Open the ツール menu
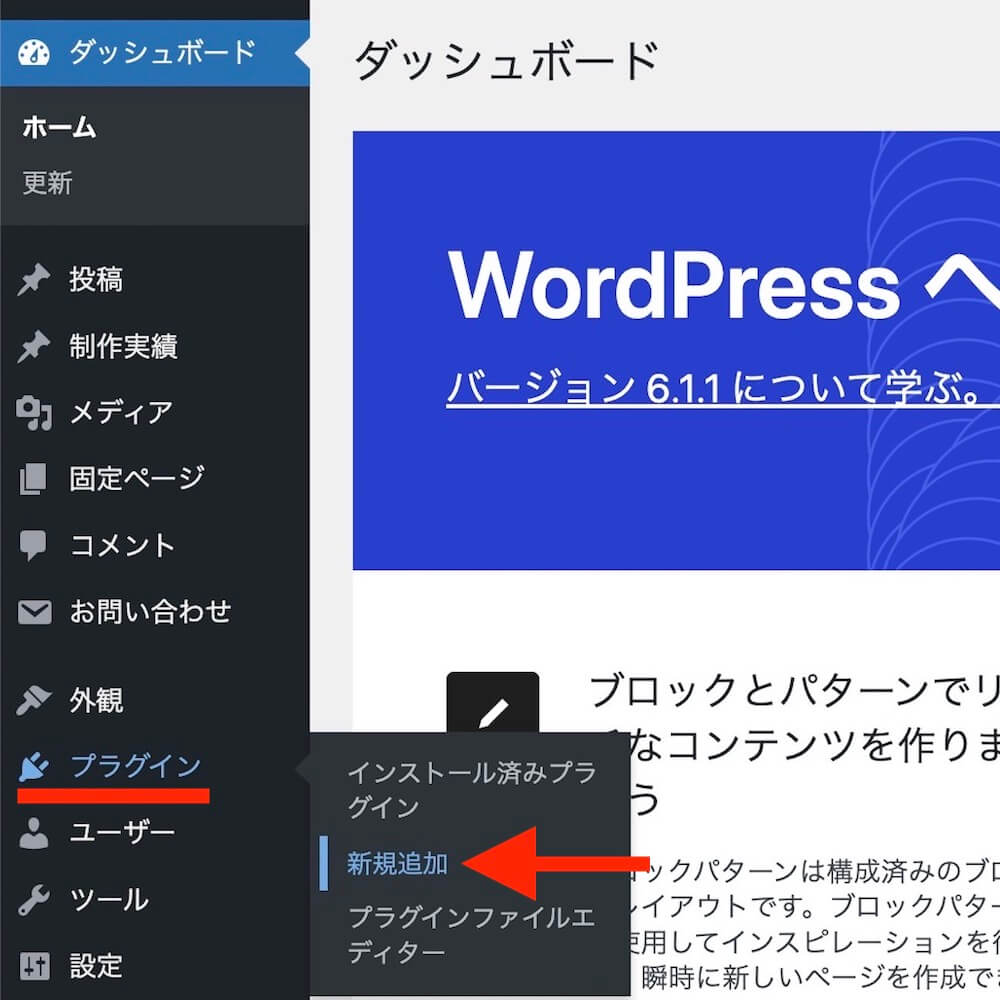The width and height of the screenshot is (1000, 1000). (x=155, y=900)
